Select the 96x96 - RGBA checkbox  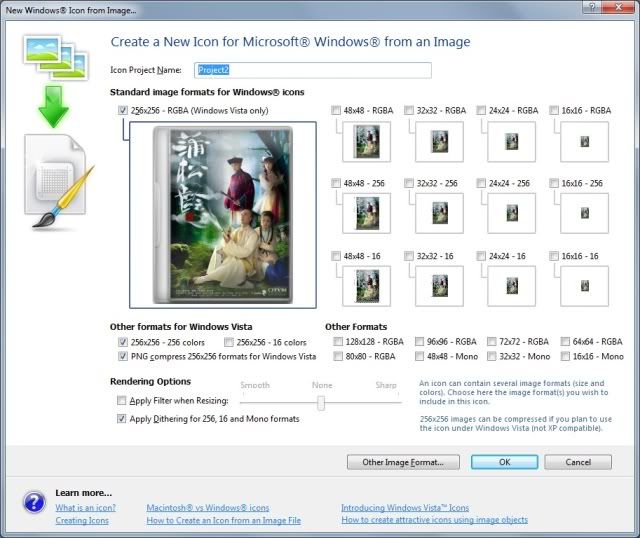[419, 341]
